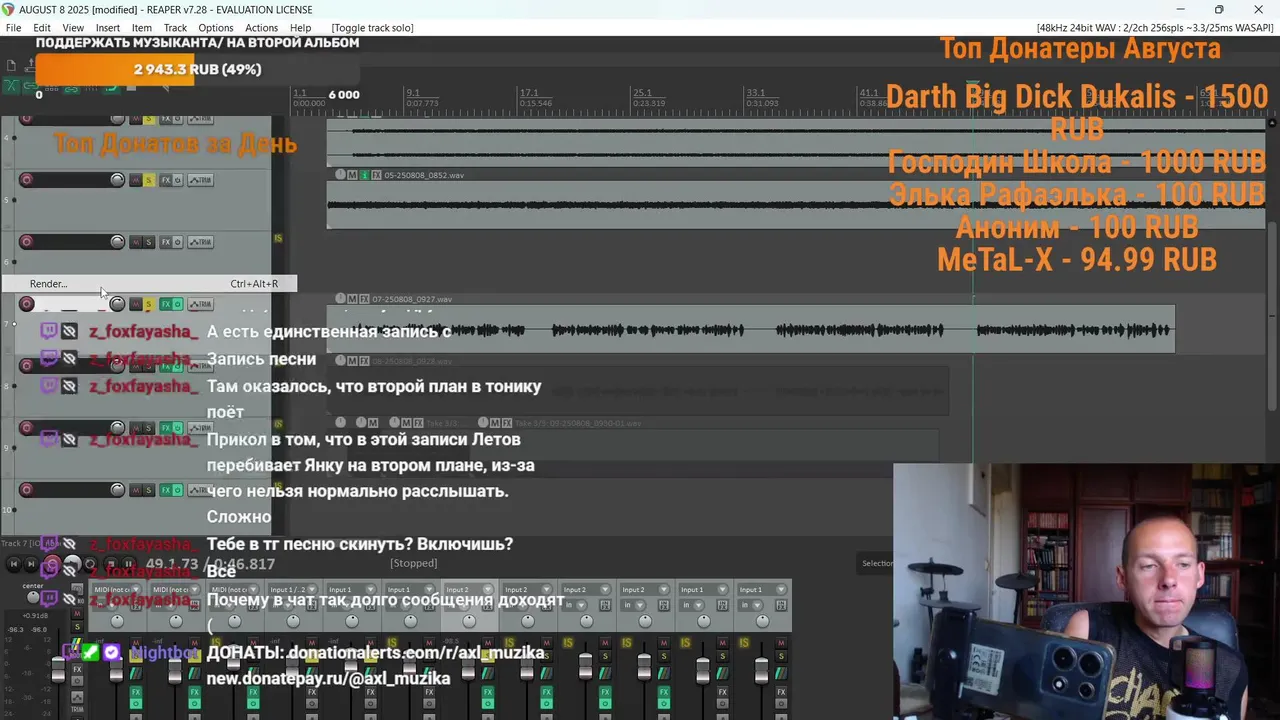
Task: Mute the 07-250808_0927.wav item
Action: tap(352, 299)
